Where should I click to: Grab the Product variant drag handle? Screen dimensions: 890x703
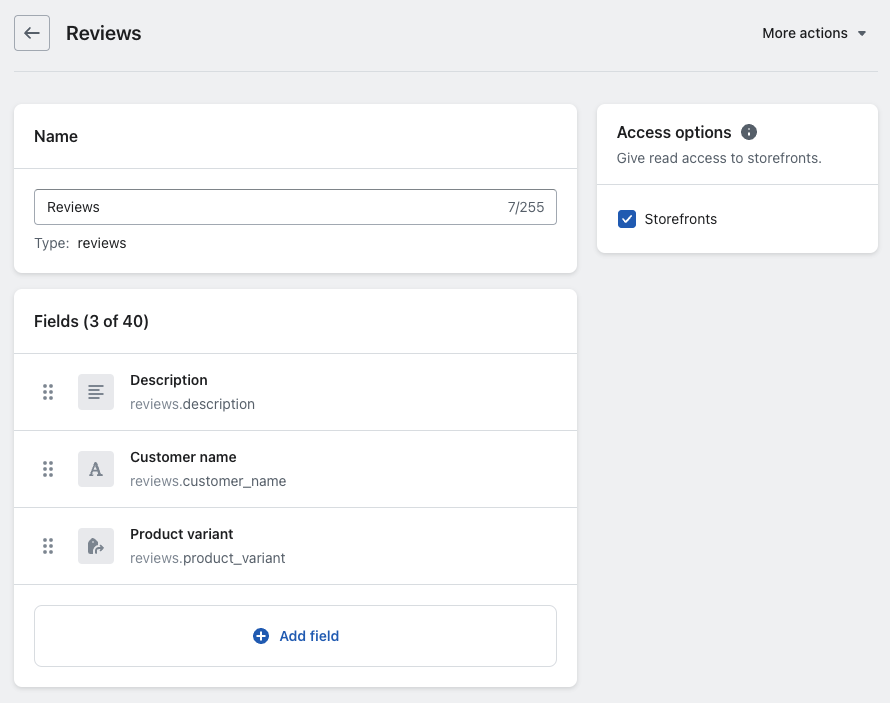pos(47,546)
